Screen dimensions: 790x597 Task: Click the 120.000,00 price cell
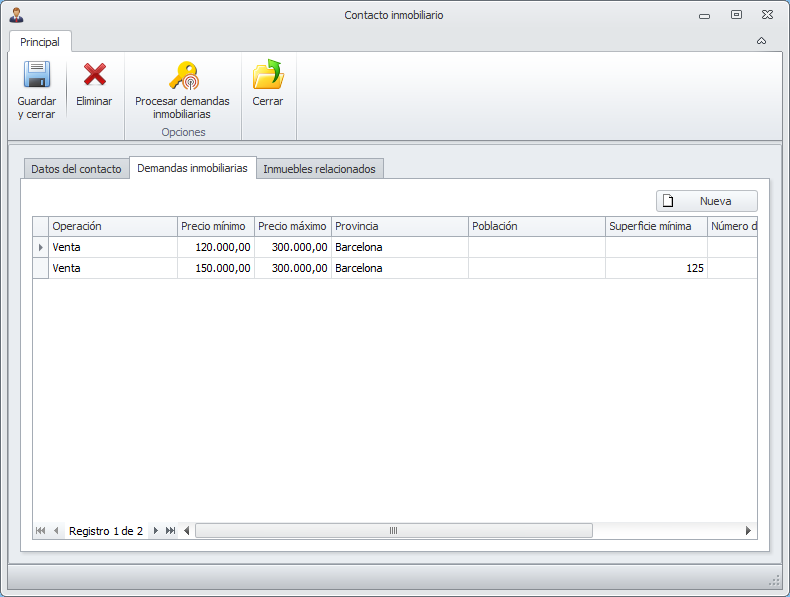216,247
